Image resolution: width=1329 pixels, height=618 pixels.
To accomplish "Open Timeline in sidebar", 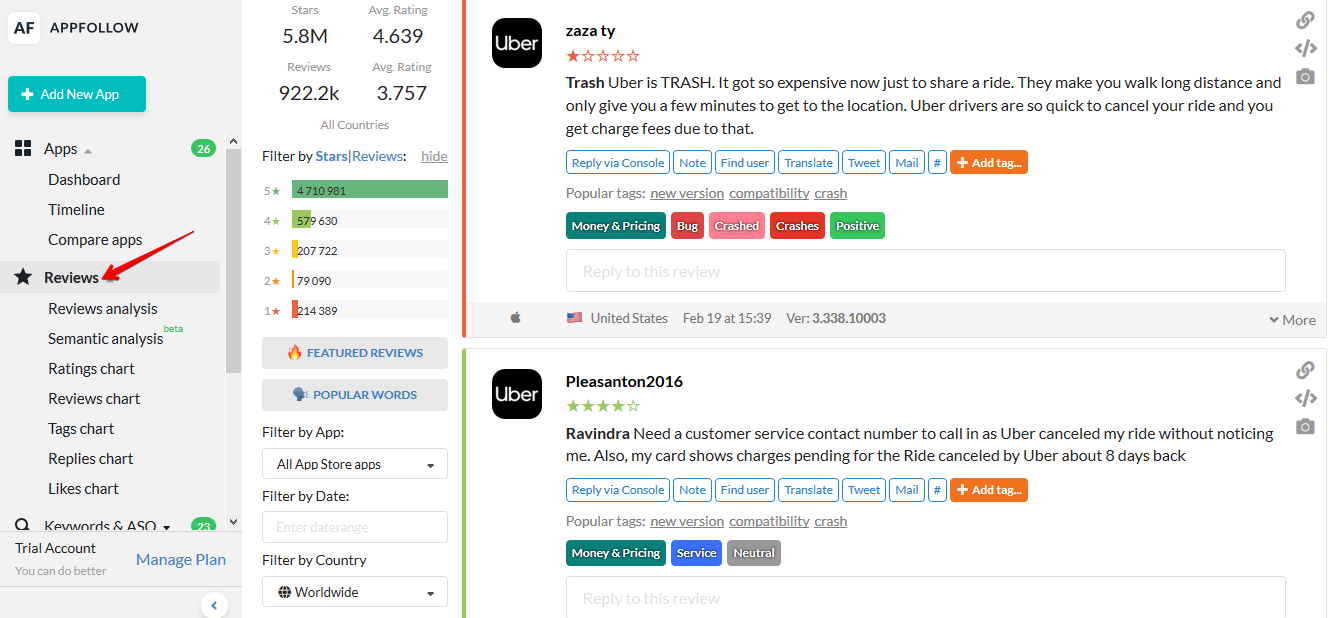I will tap(76, 210).
